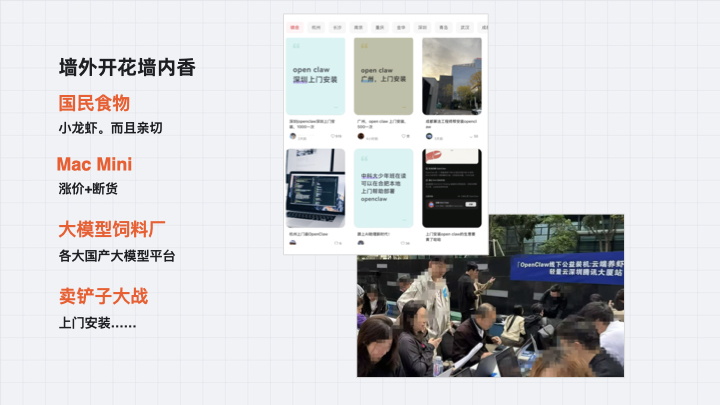Screen dimensions: 720x405
Task: Click the author avatar under the 广州 post
Action: pos(360,136)
